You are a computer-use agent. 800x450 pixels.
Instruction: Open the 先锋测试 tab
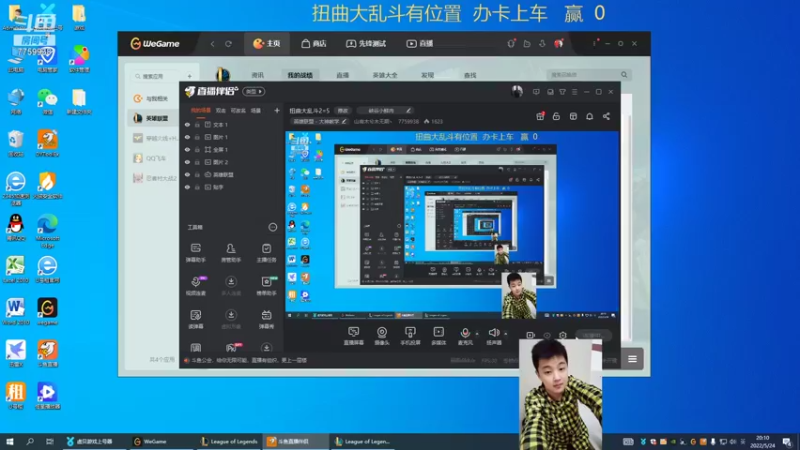tap(366, 44)
